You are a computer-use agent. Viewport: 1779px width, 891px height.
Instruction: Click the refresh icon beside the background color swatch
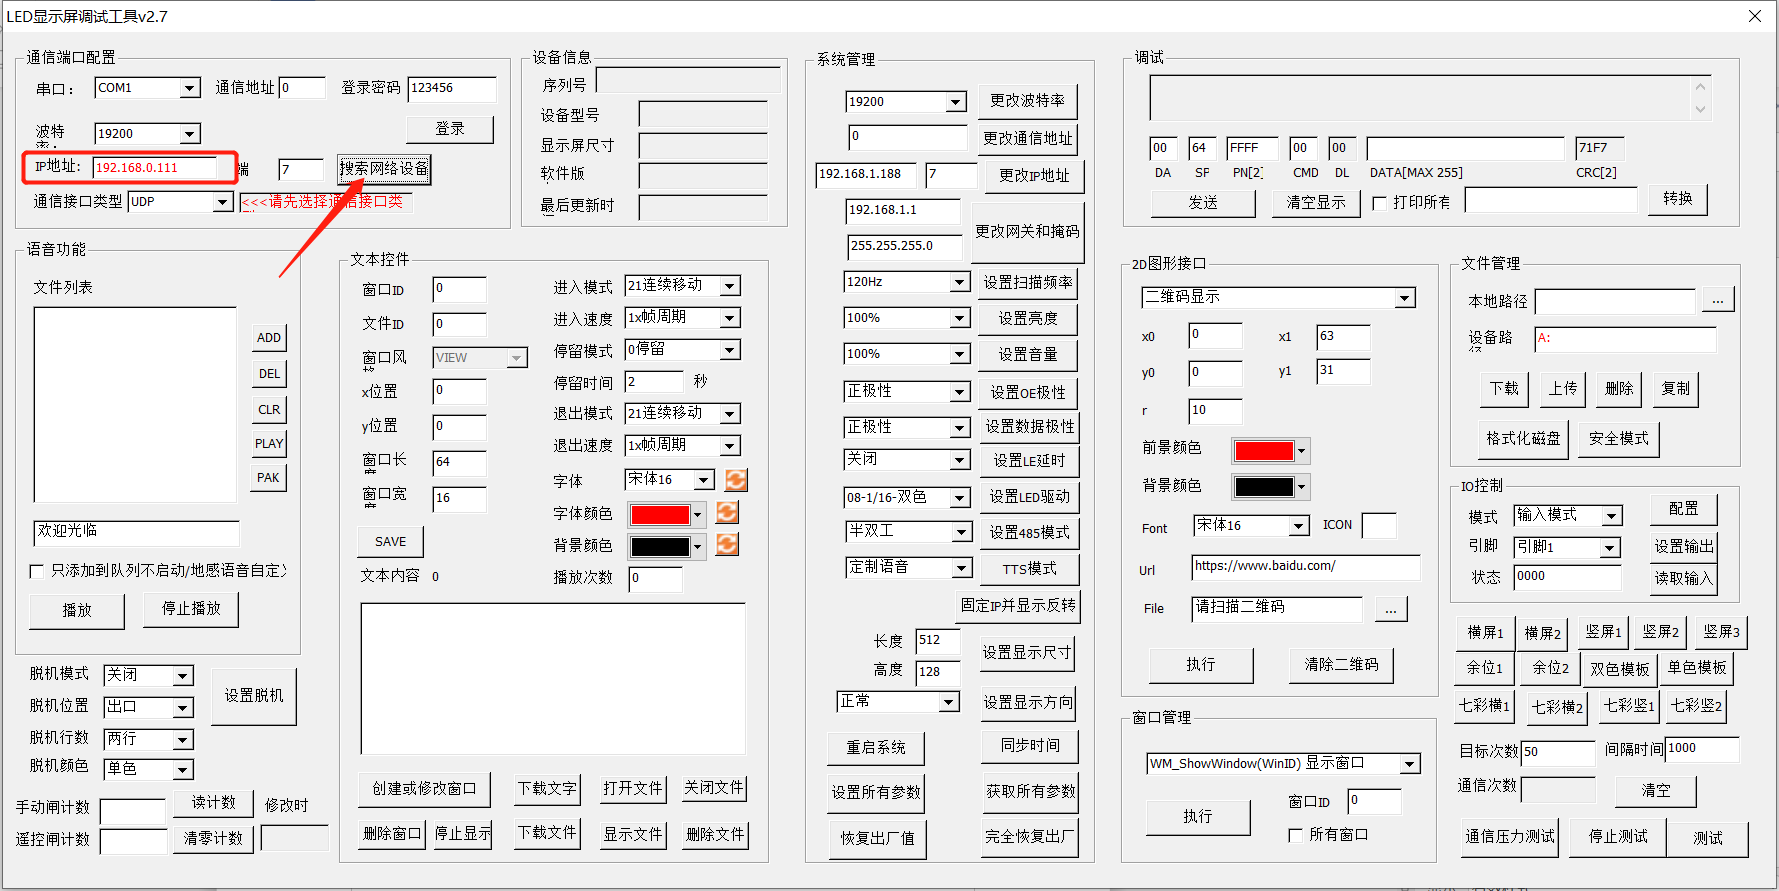[x=728, y=544]
